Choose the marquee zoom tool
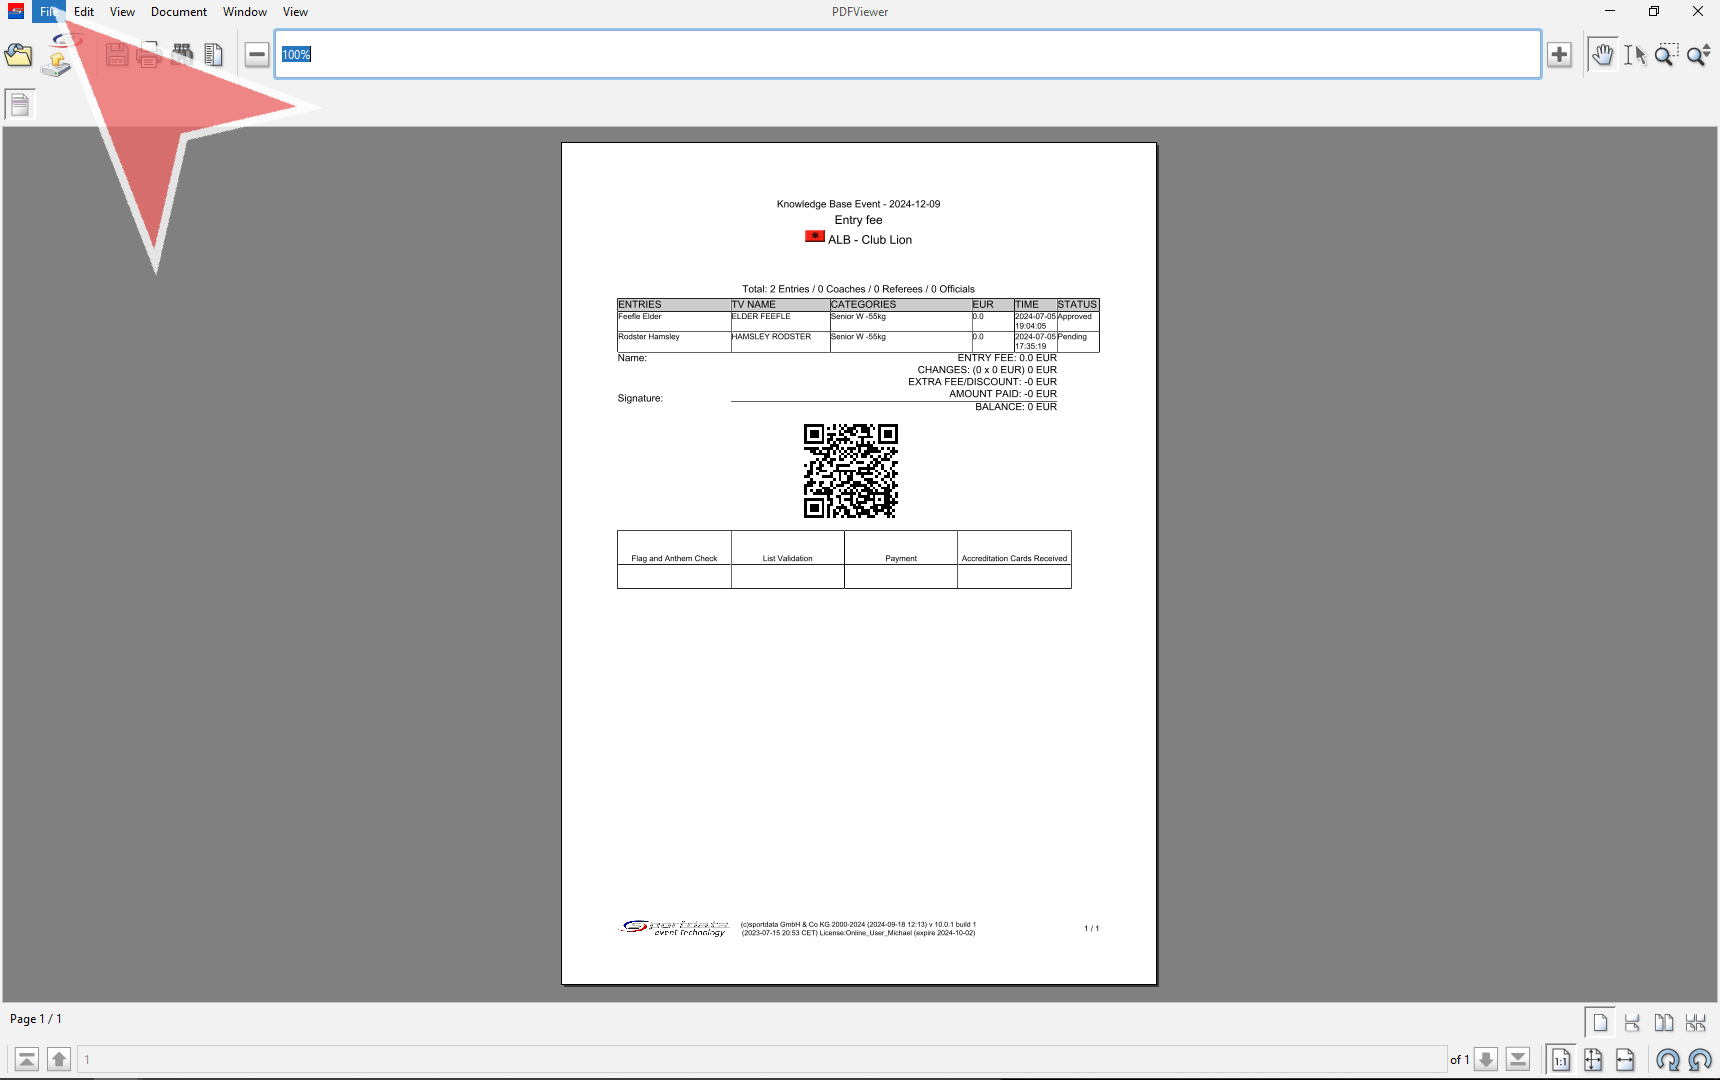 1666,55
